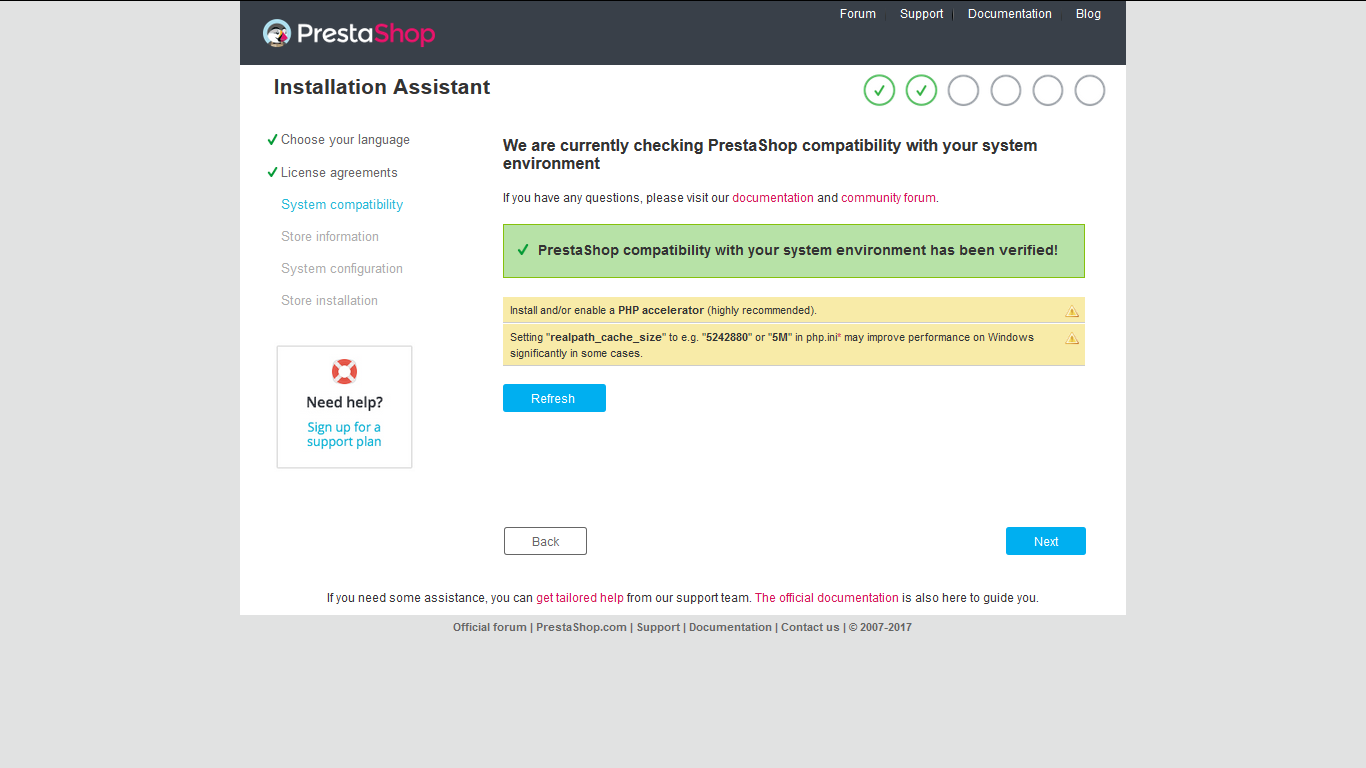Click the lifebuoy Need help icon
The image size is (1366, 768).
pos(344,372)
